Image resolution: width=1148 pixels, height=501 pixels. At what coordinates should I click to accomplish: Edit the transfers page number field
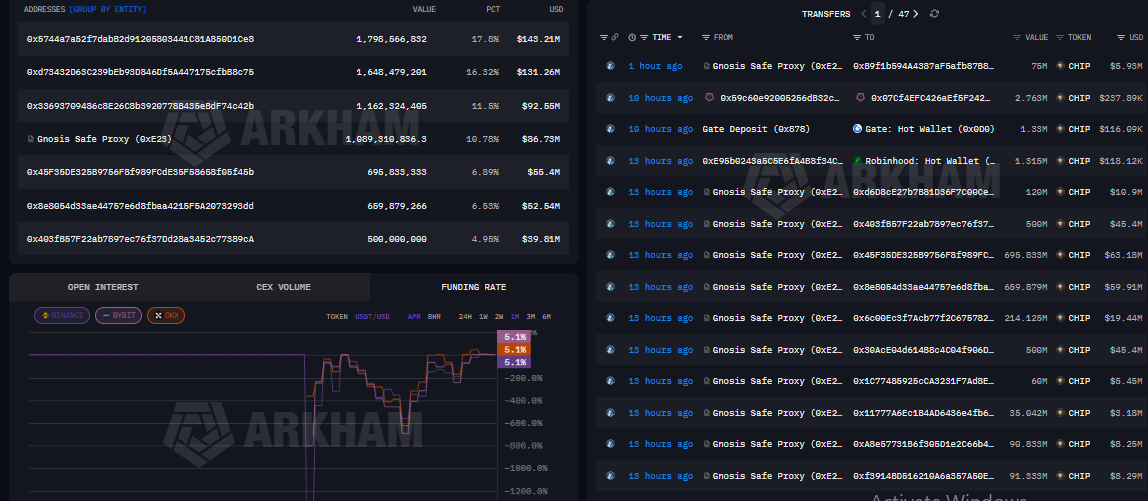pyautogui.click(x=878, y=14)
